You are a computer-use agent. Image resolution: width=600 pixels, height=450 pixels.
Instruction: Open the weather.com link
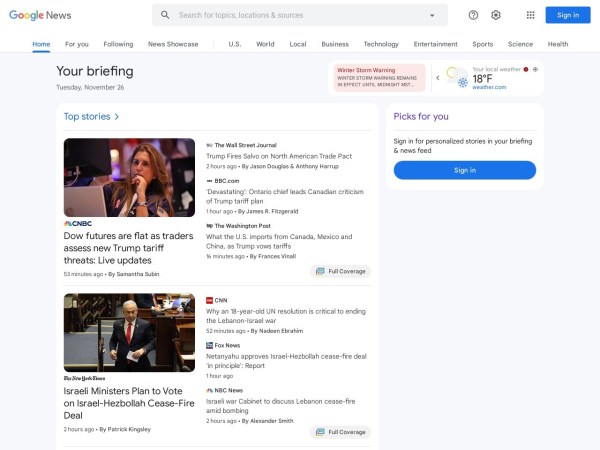click(489, 88)
